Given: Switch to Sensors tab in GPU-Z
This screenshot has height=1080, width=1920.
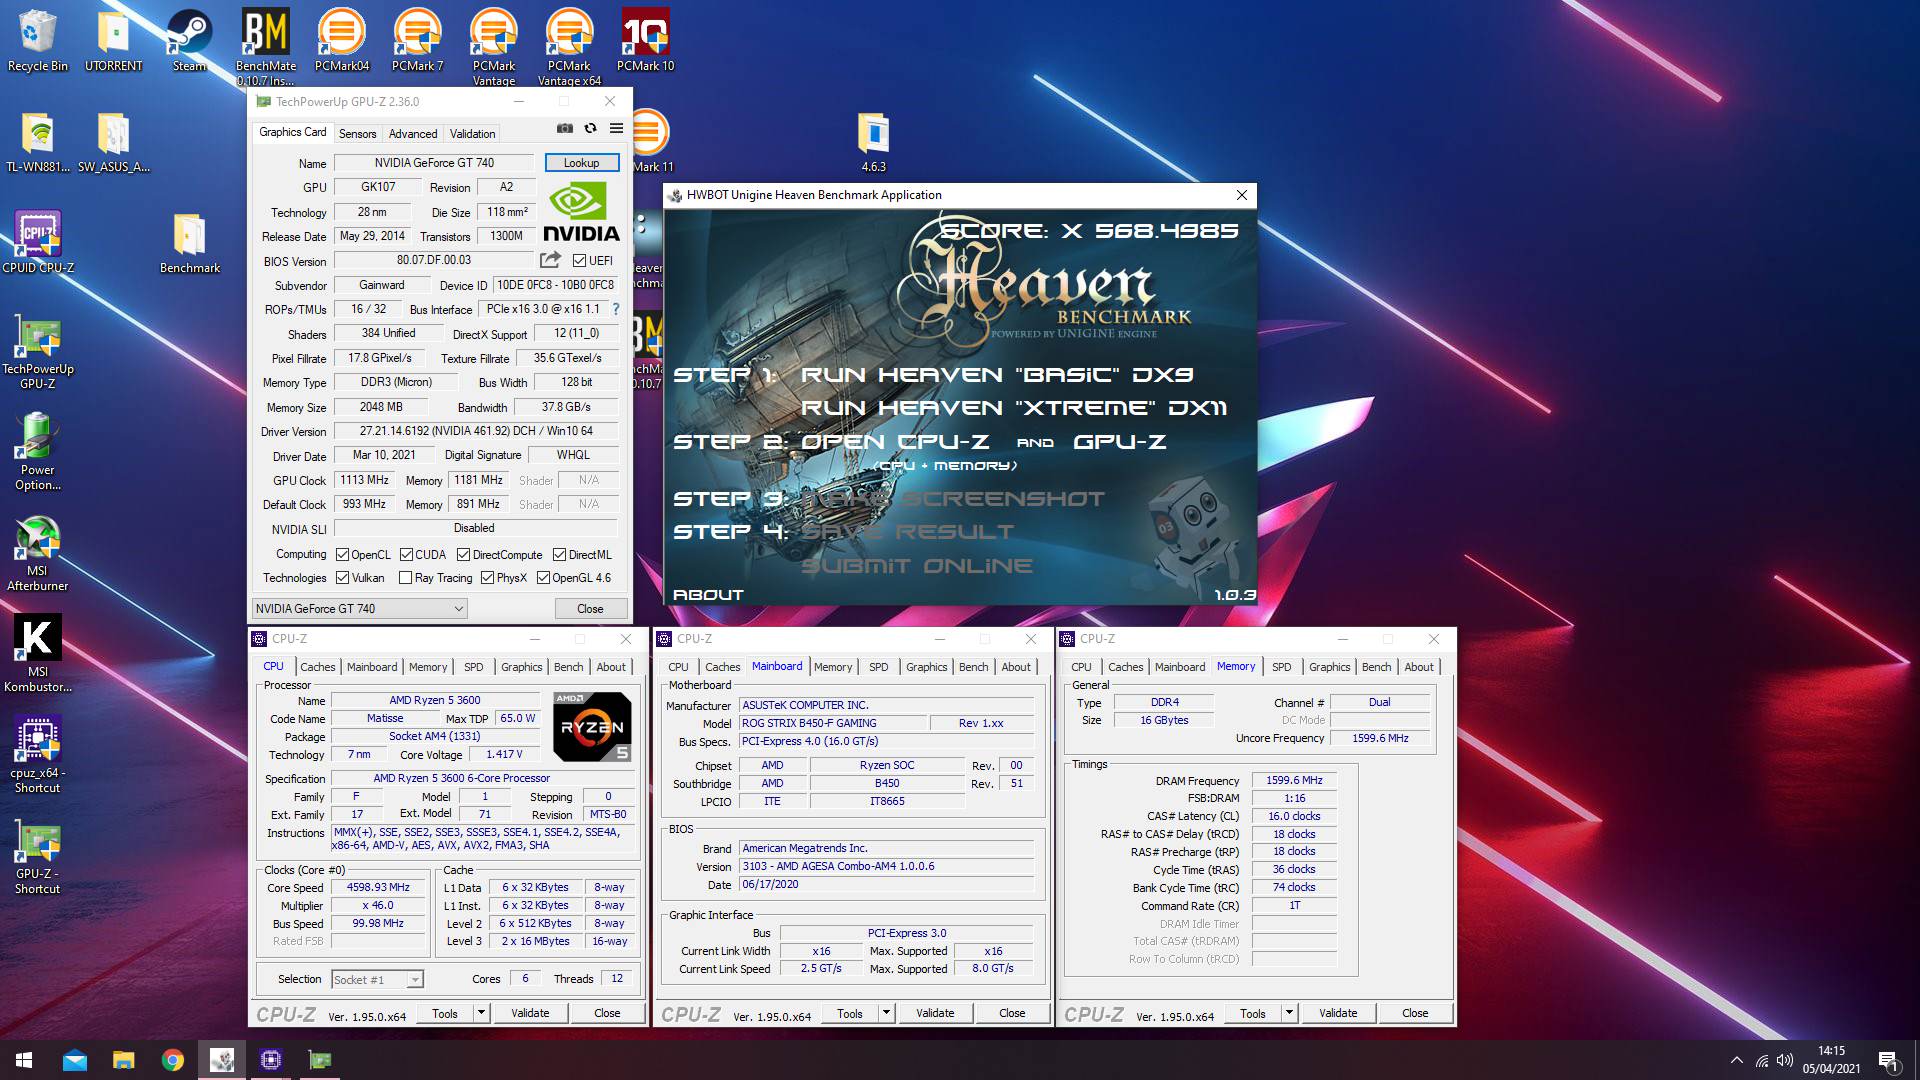Looking at the screenshot, I should coord(357,133).
